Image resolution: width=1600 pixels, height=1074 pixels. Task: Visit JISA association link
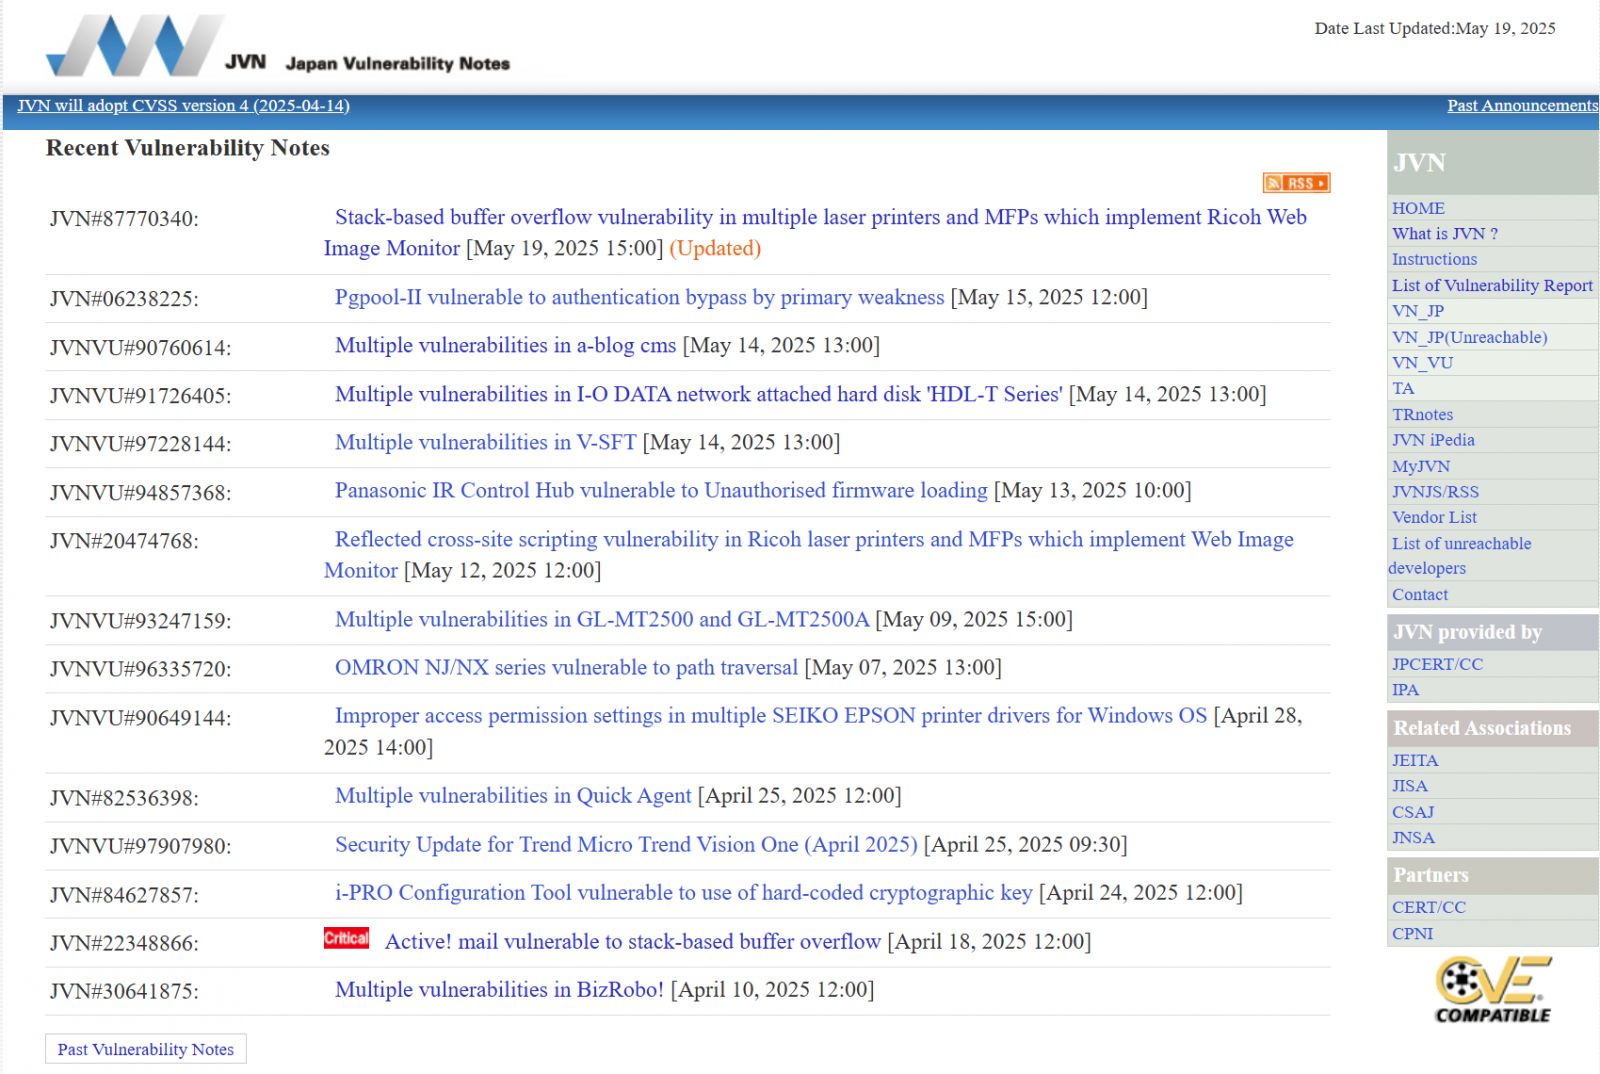click(x=1410, y=786)
